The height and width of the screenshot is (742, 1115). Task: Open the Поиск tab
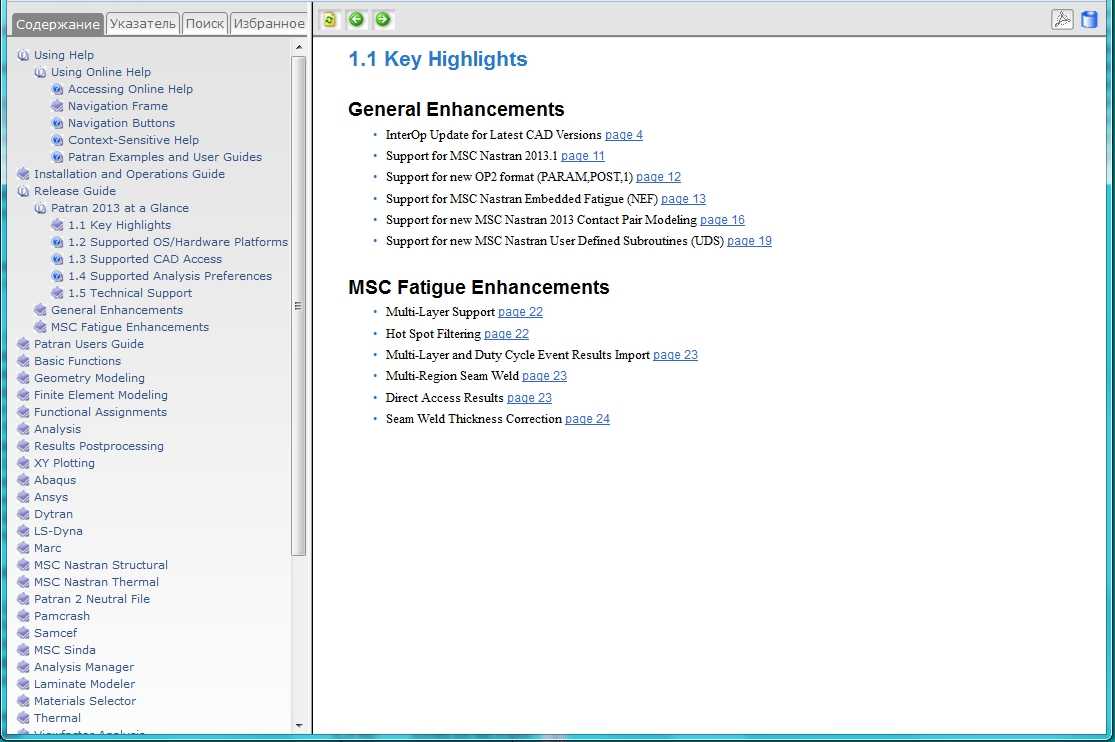click(205, 23)
